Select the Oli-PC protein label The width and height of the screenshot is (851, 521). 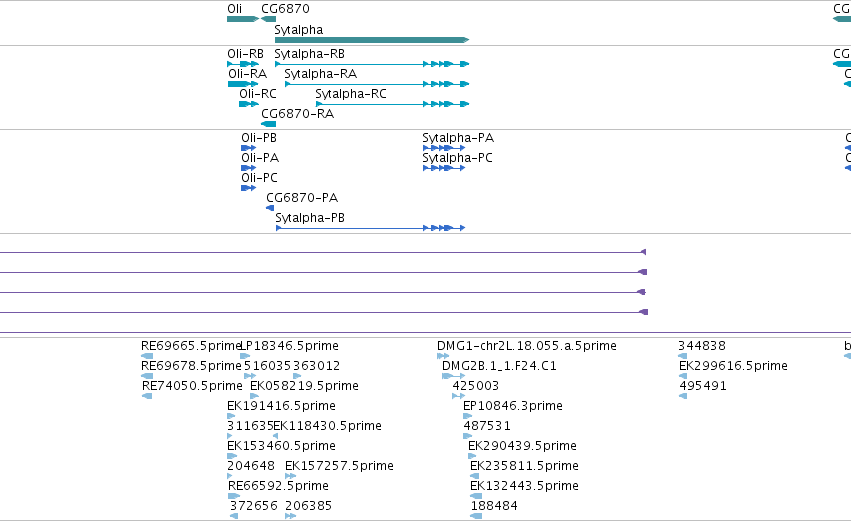tap(259, 178)
